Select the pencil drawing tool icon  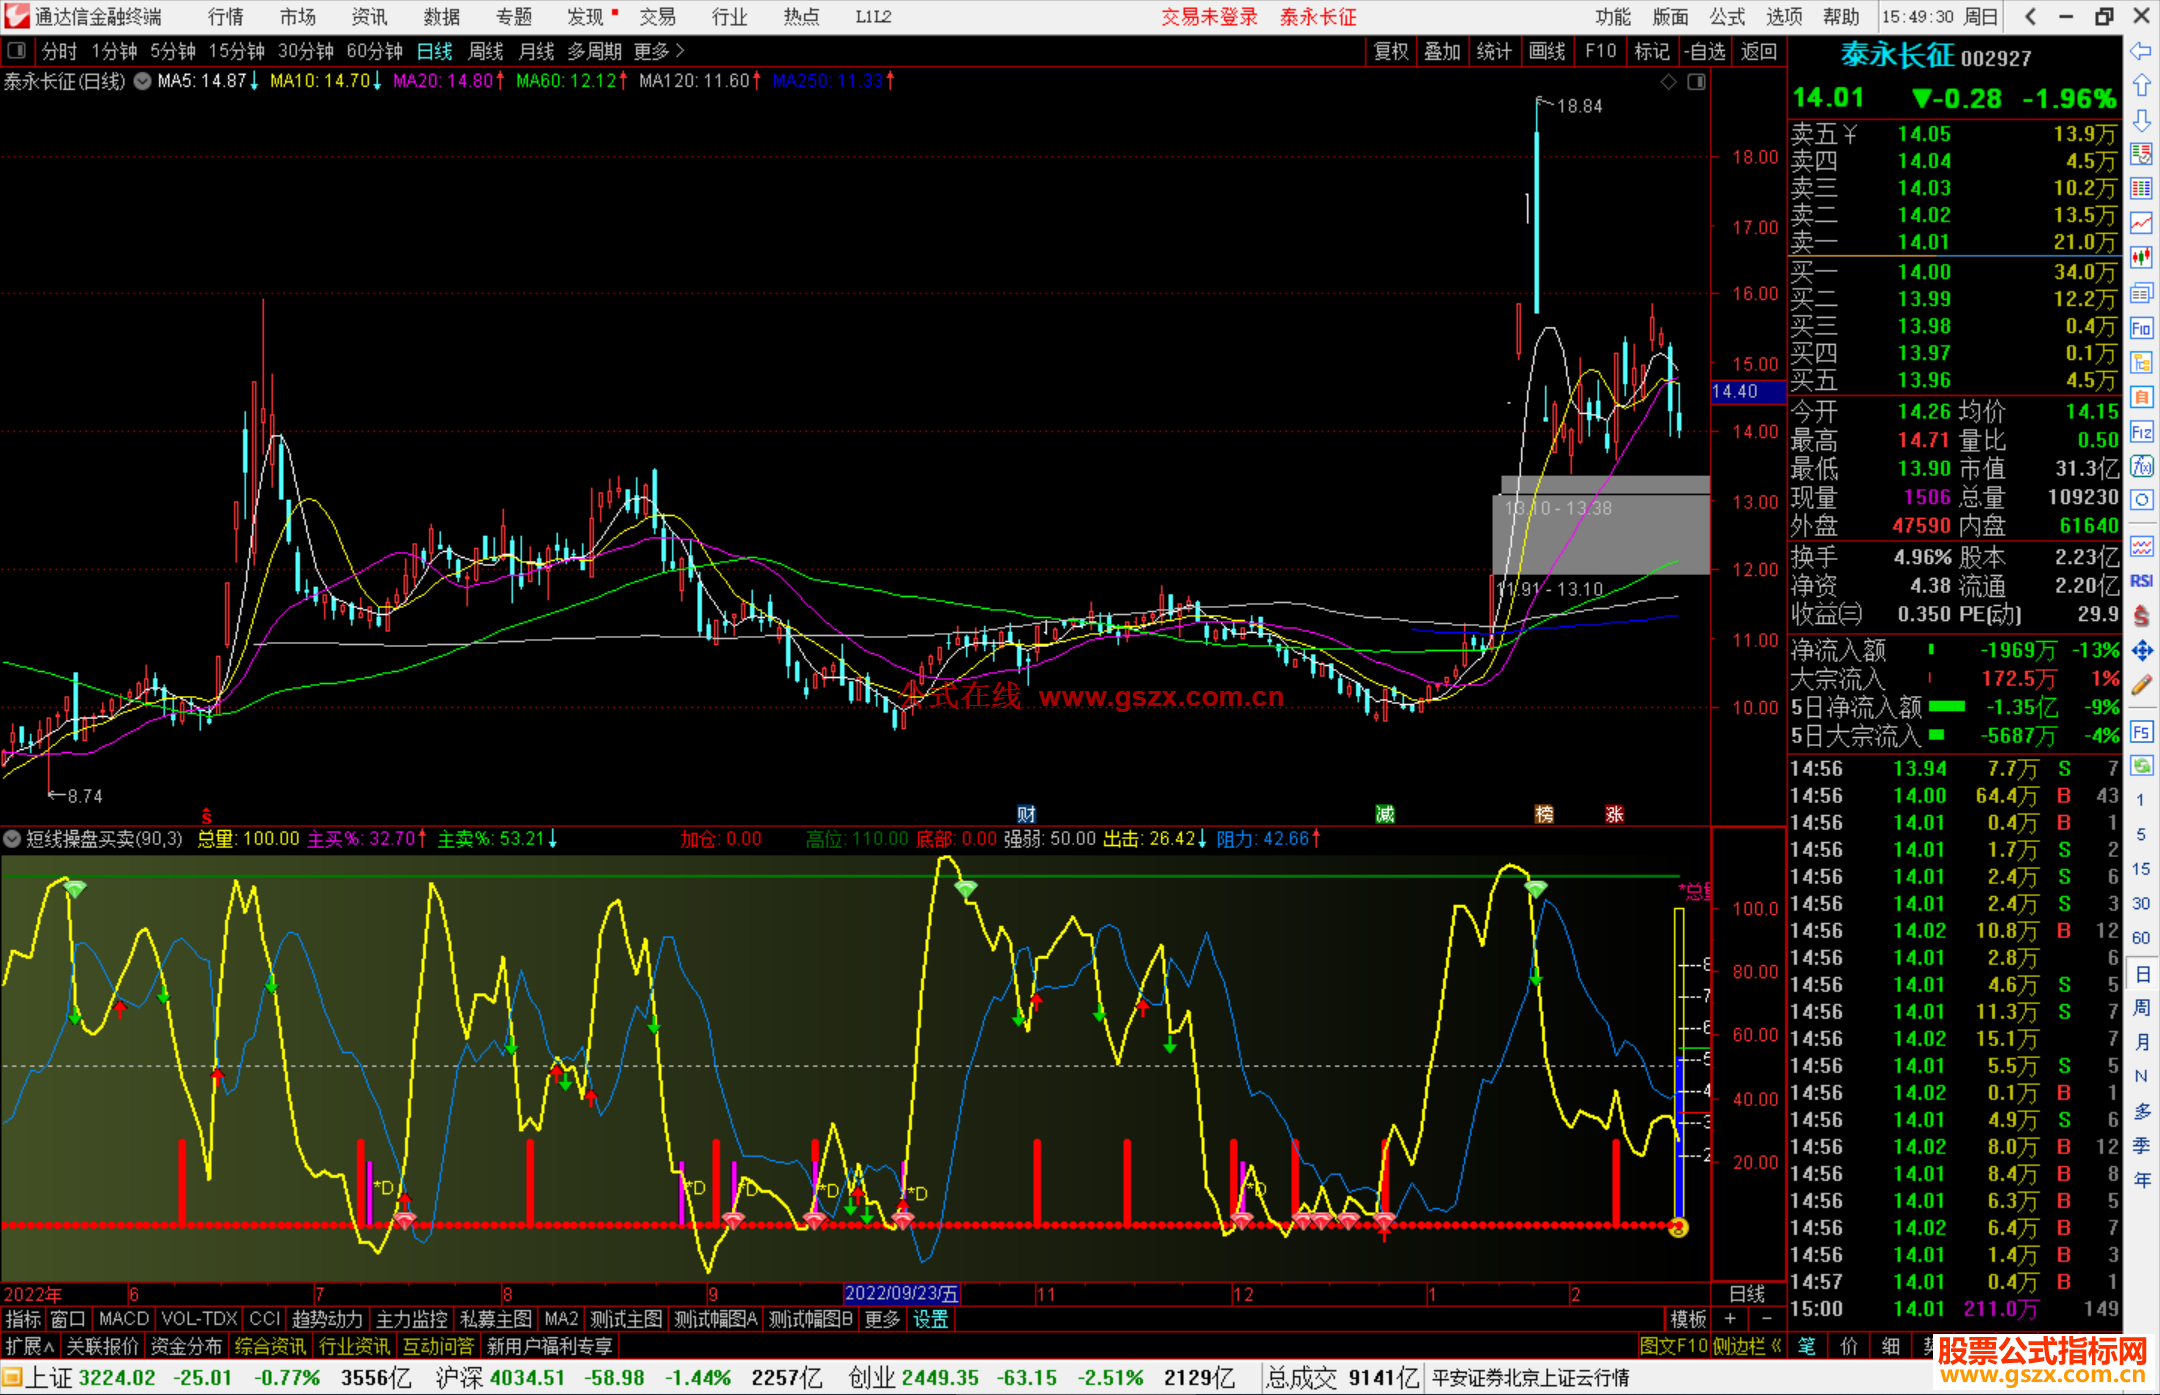pyautogui.click(x=2141, y=686)
